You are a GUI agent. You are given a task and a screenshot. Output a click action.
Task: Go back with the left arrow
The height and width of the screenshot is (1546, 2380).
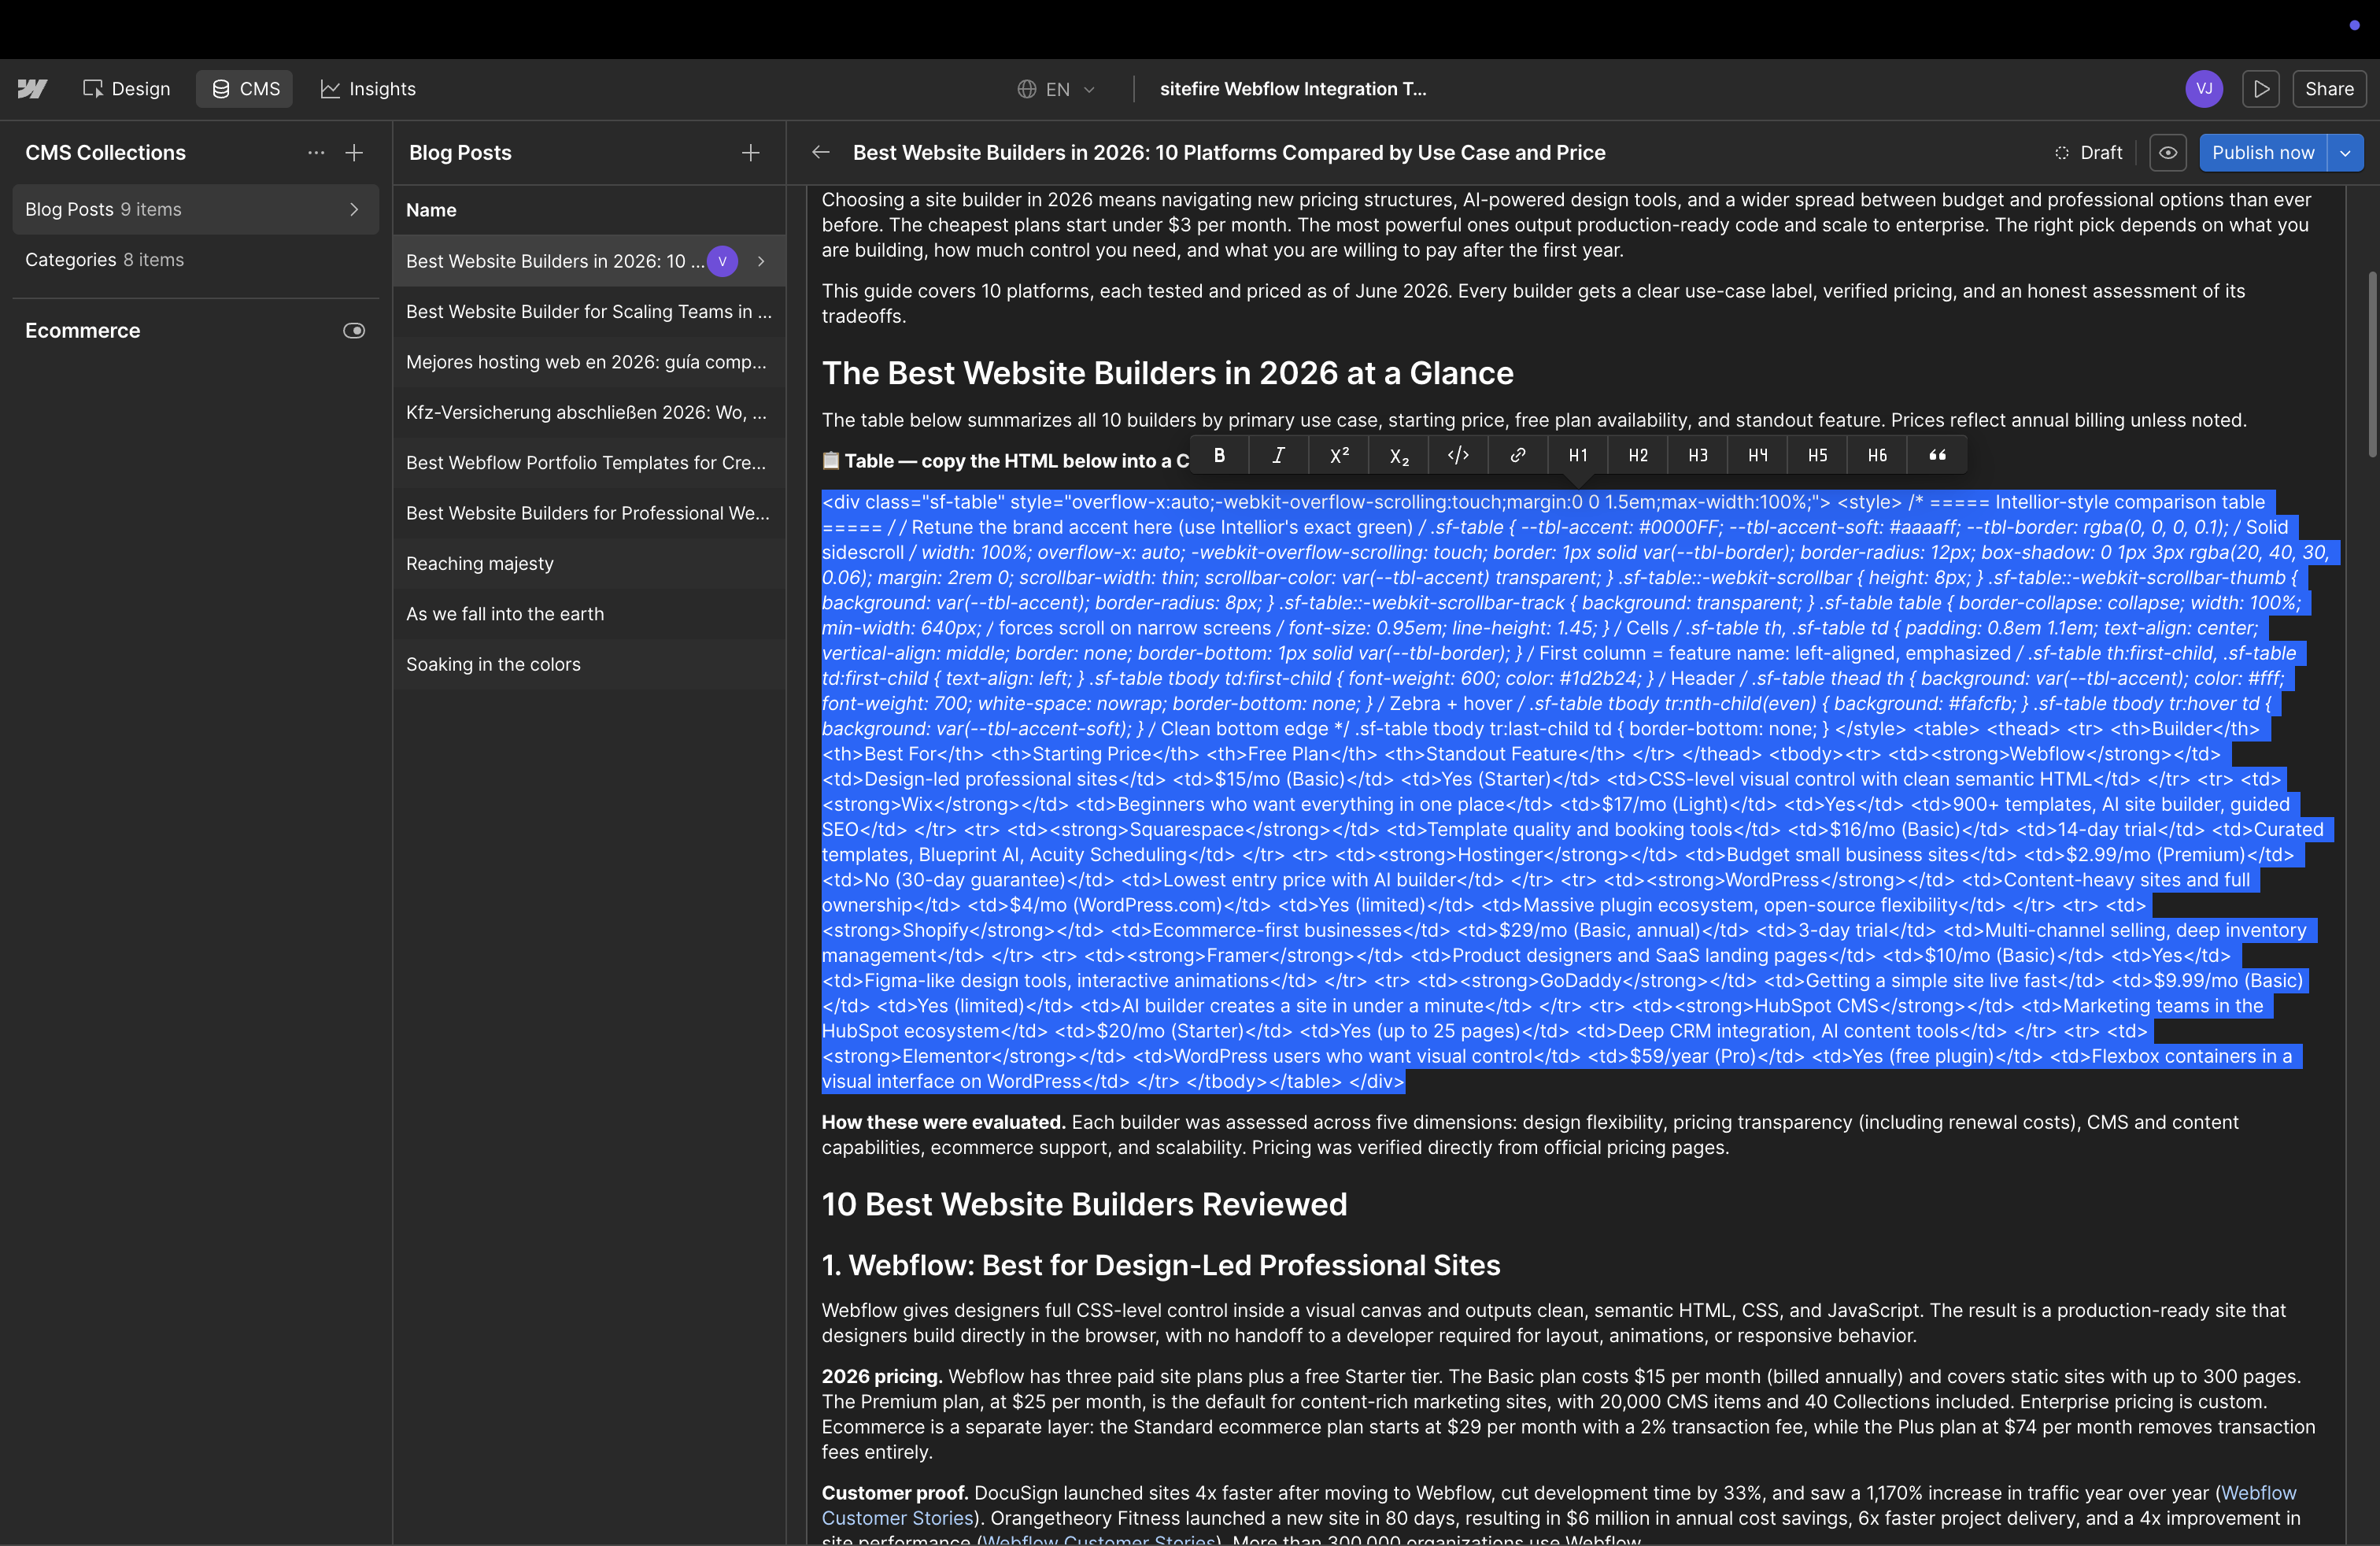[x=821, y=152]
